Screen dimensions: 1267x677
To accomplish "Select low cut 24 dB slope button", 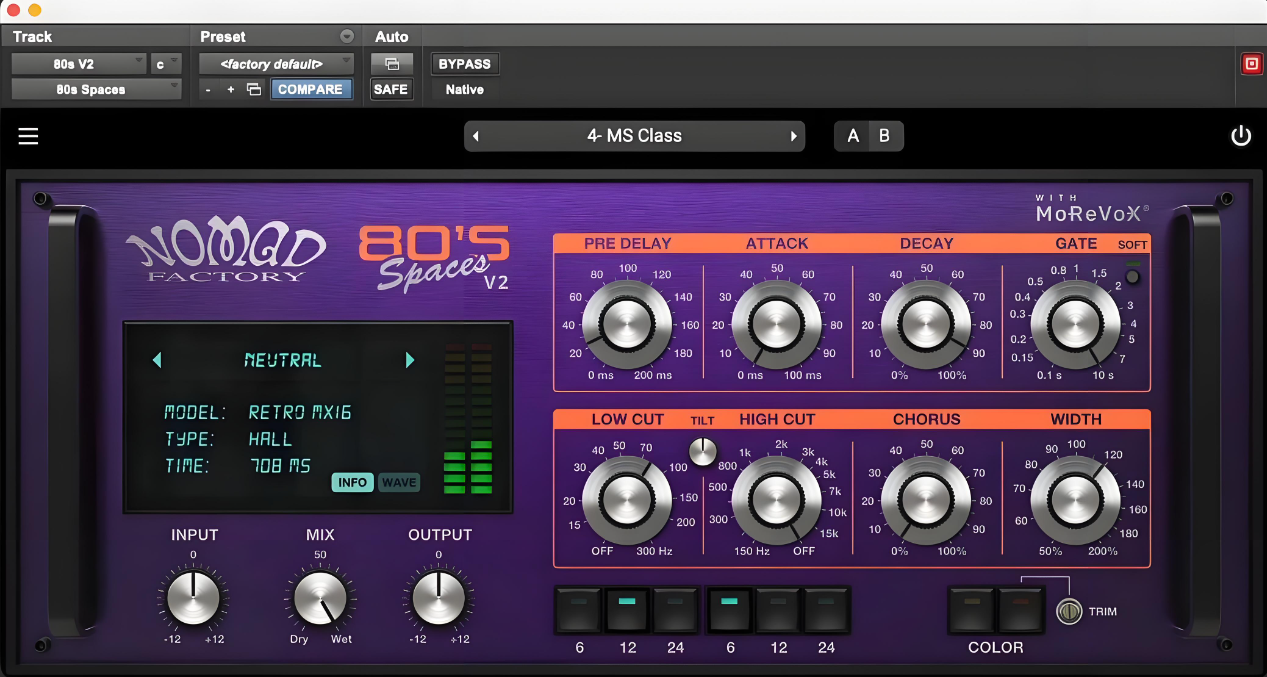I will (675, 610).
